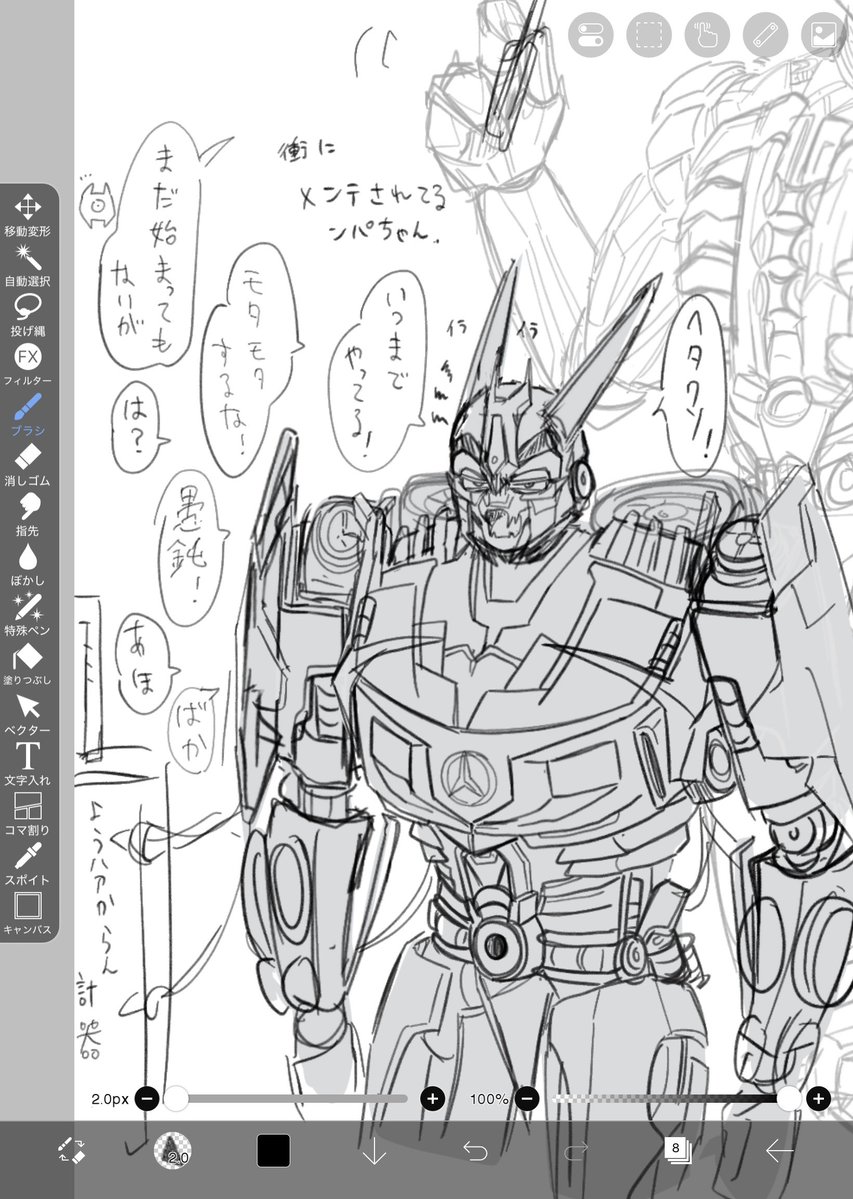853x1199 pixels.
Task: Increase opacity with plus button
Action: 819,1099
